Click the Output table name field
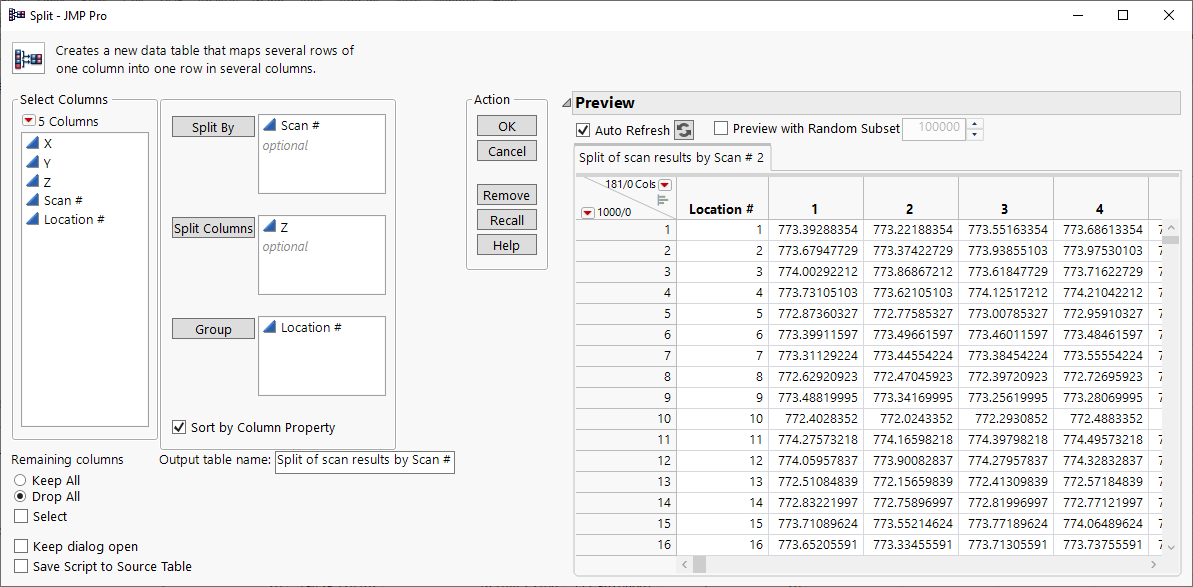Image resolution: width=1193 pixels, height=587 pixels. point(365,461)
